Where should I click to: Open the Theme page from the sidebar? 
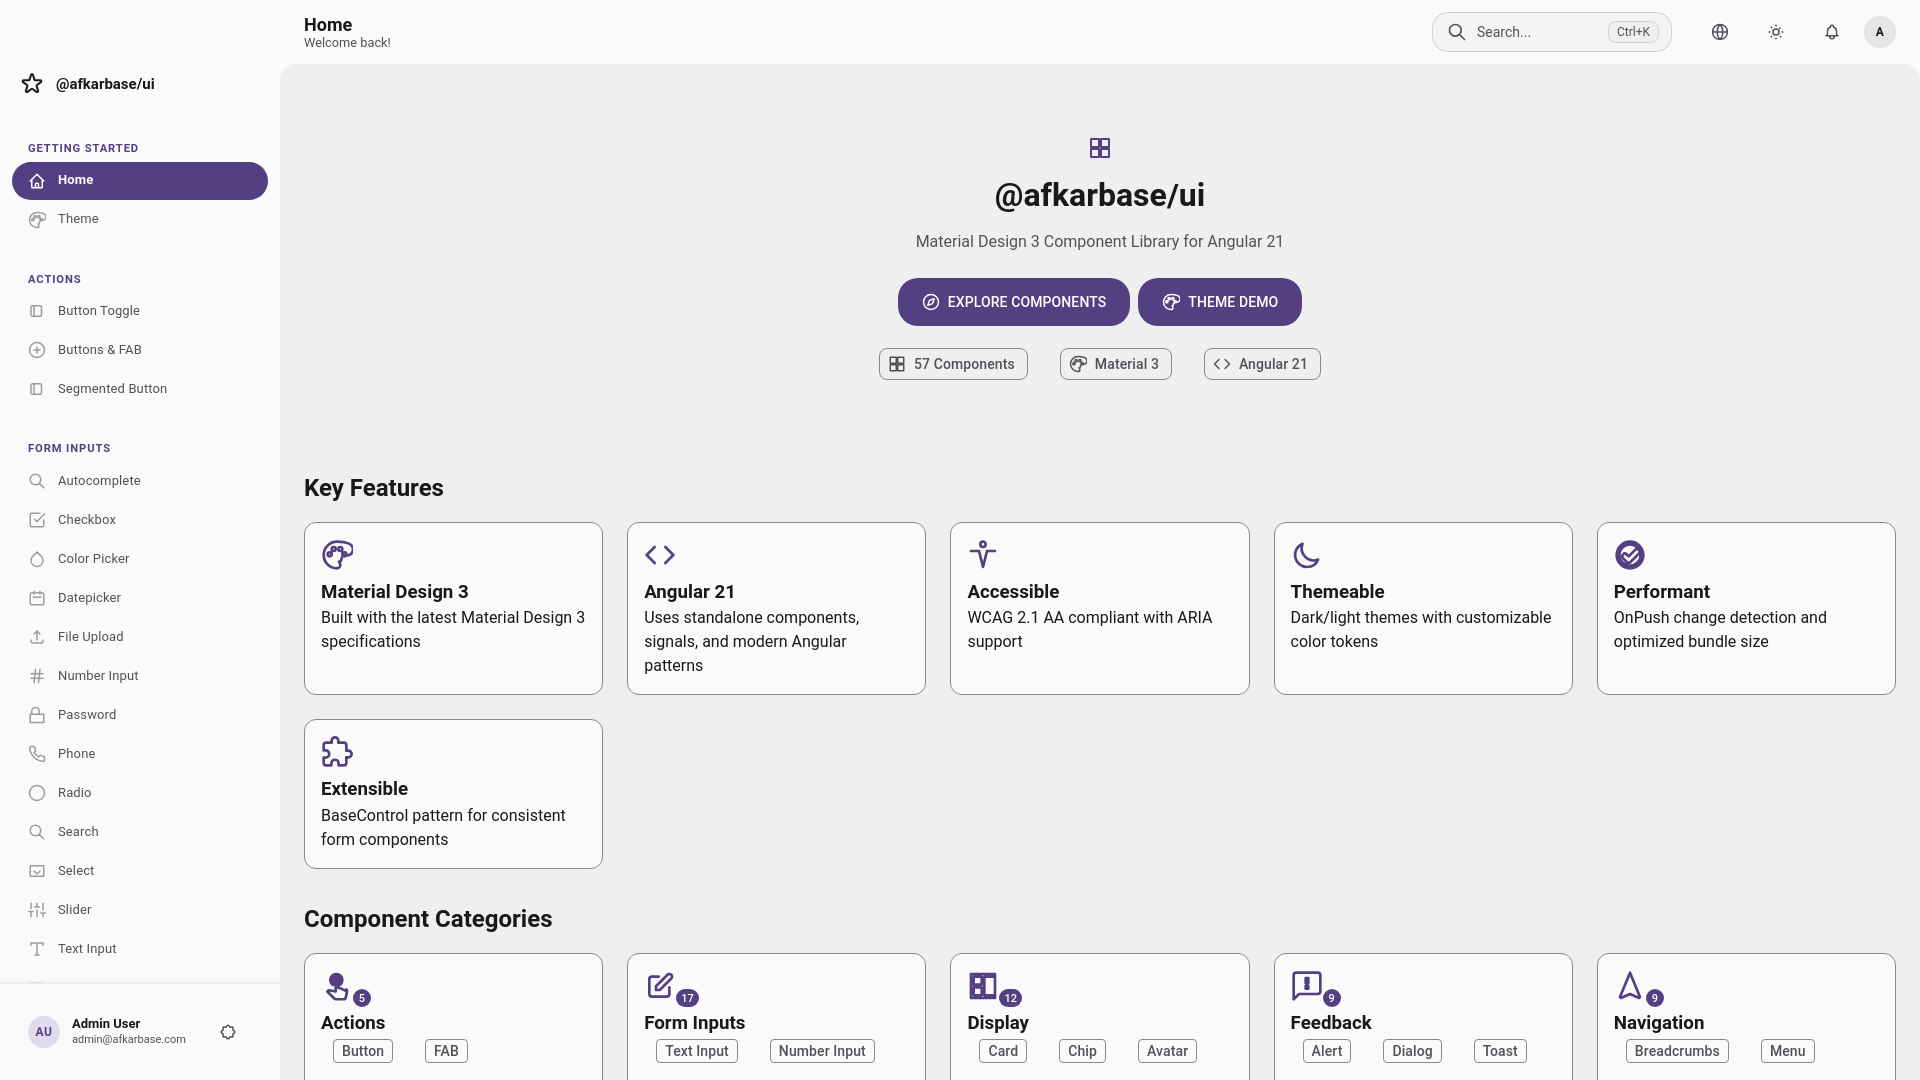pyautogui.click(x=140, y=219)
